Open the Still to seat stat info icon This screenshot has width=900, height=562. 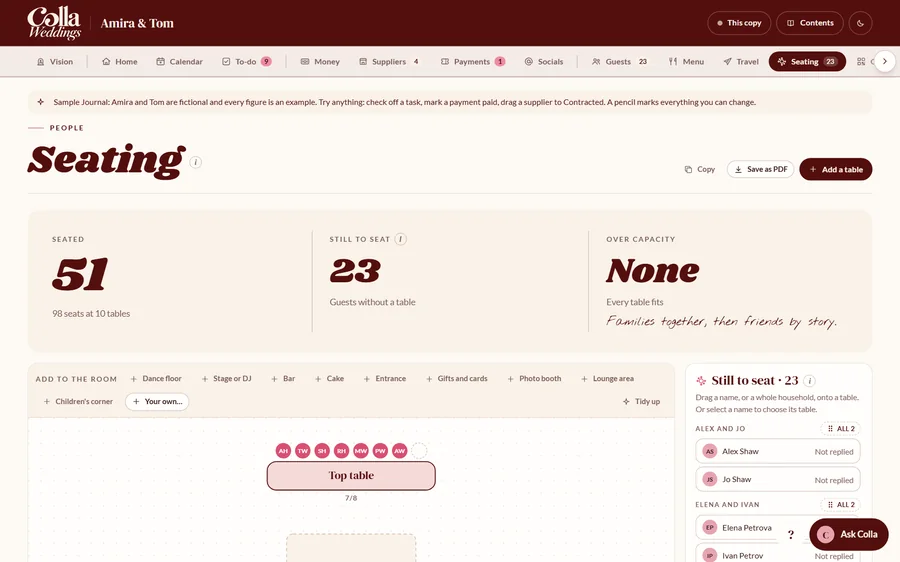(x=401, y=239)
